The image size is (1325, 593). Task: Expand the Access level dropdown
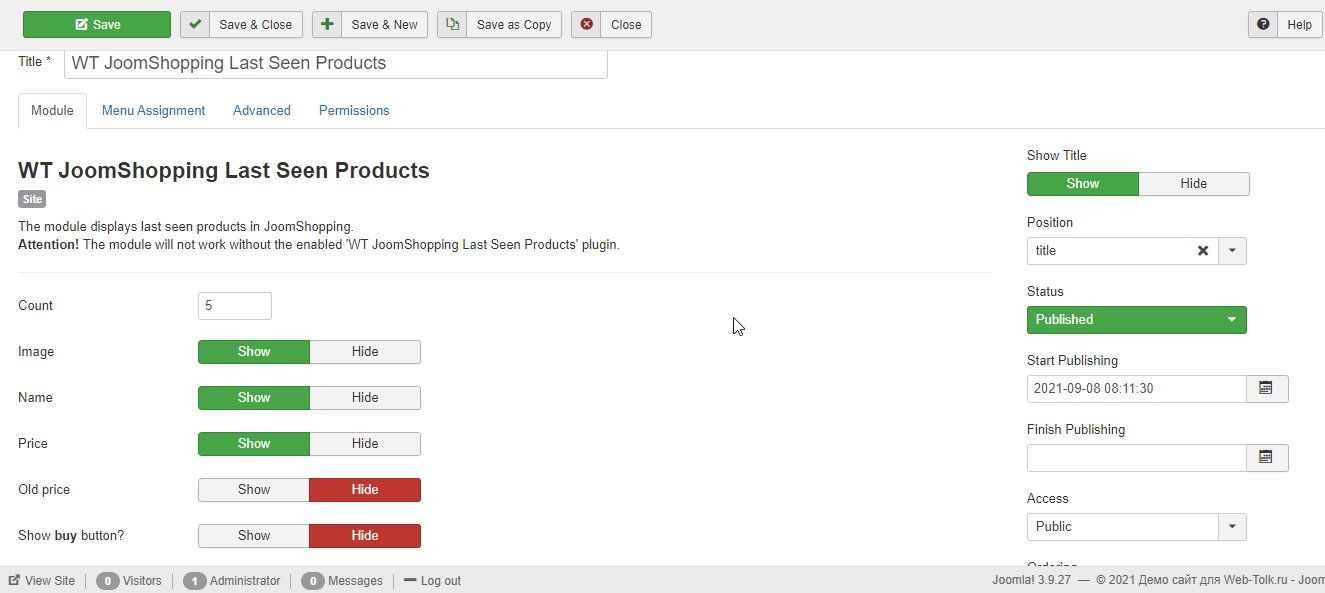[1232, 526]
